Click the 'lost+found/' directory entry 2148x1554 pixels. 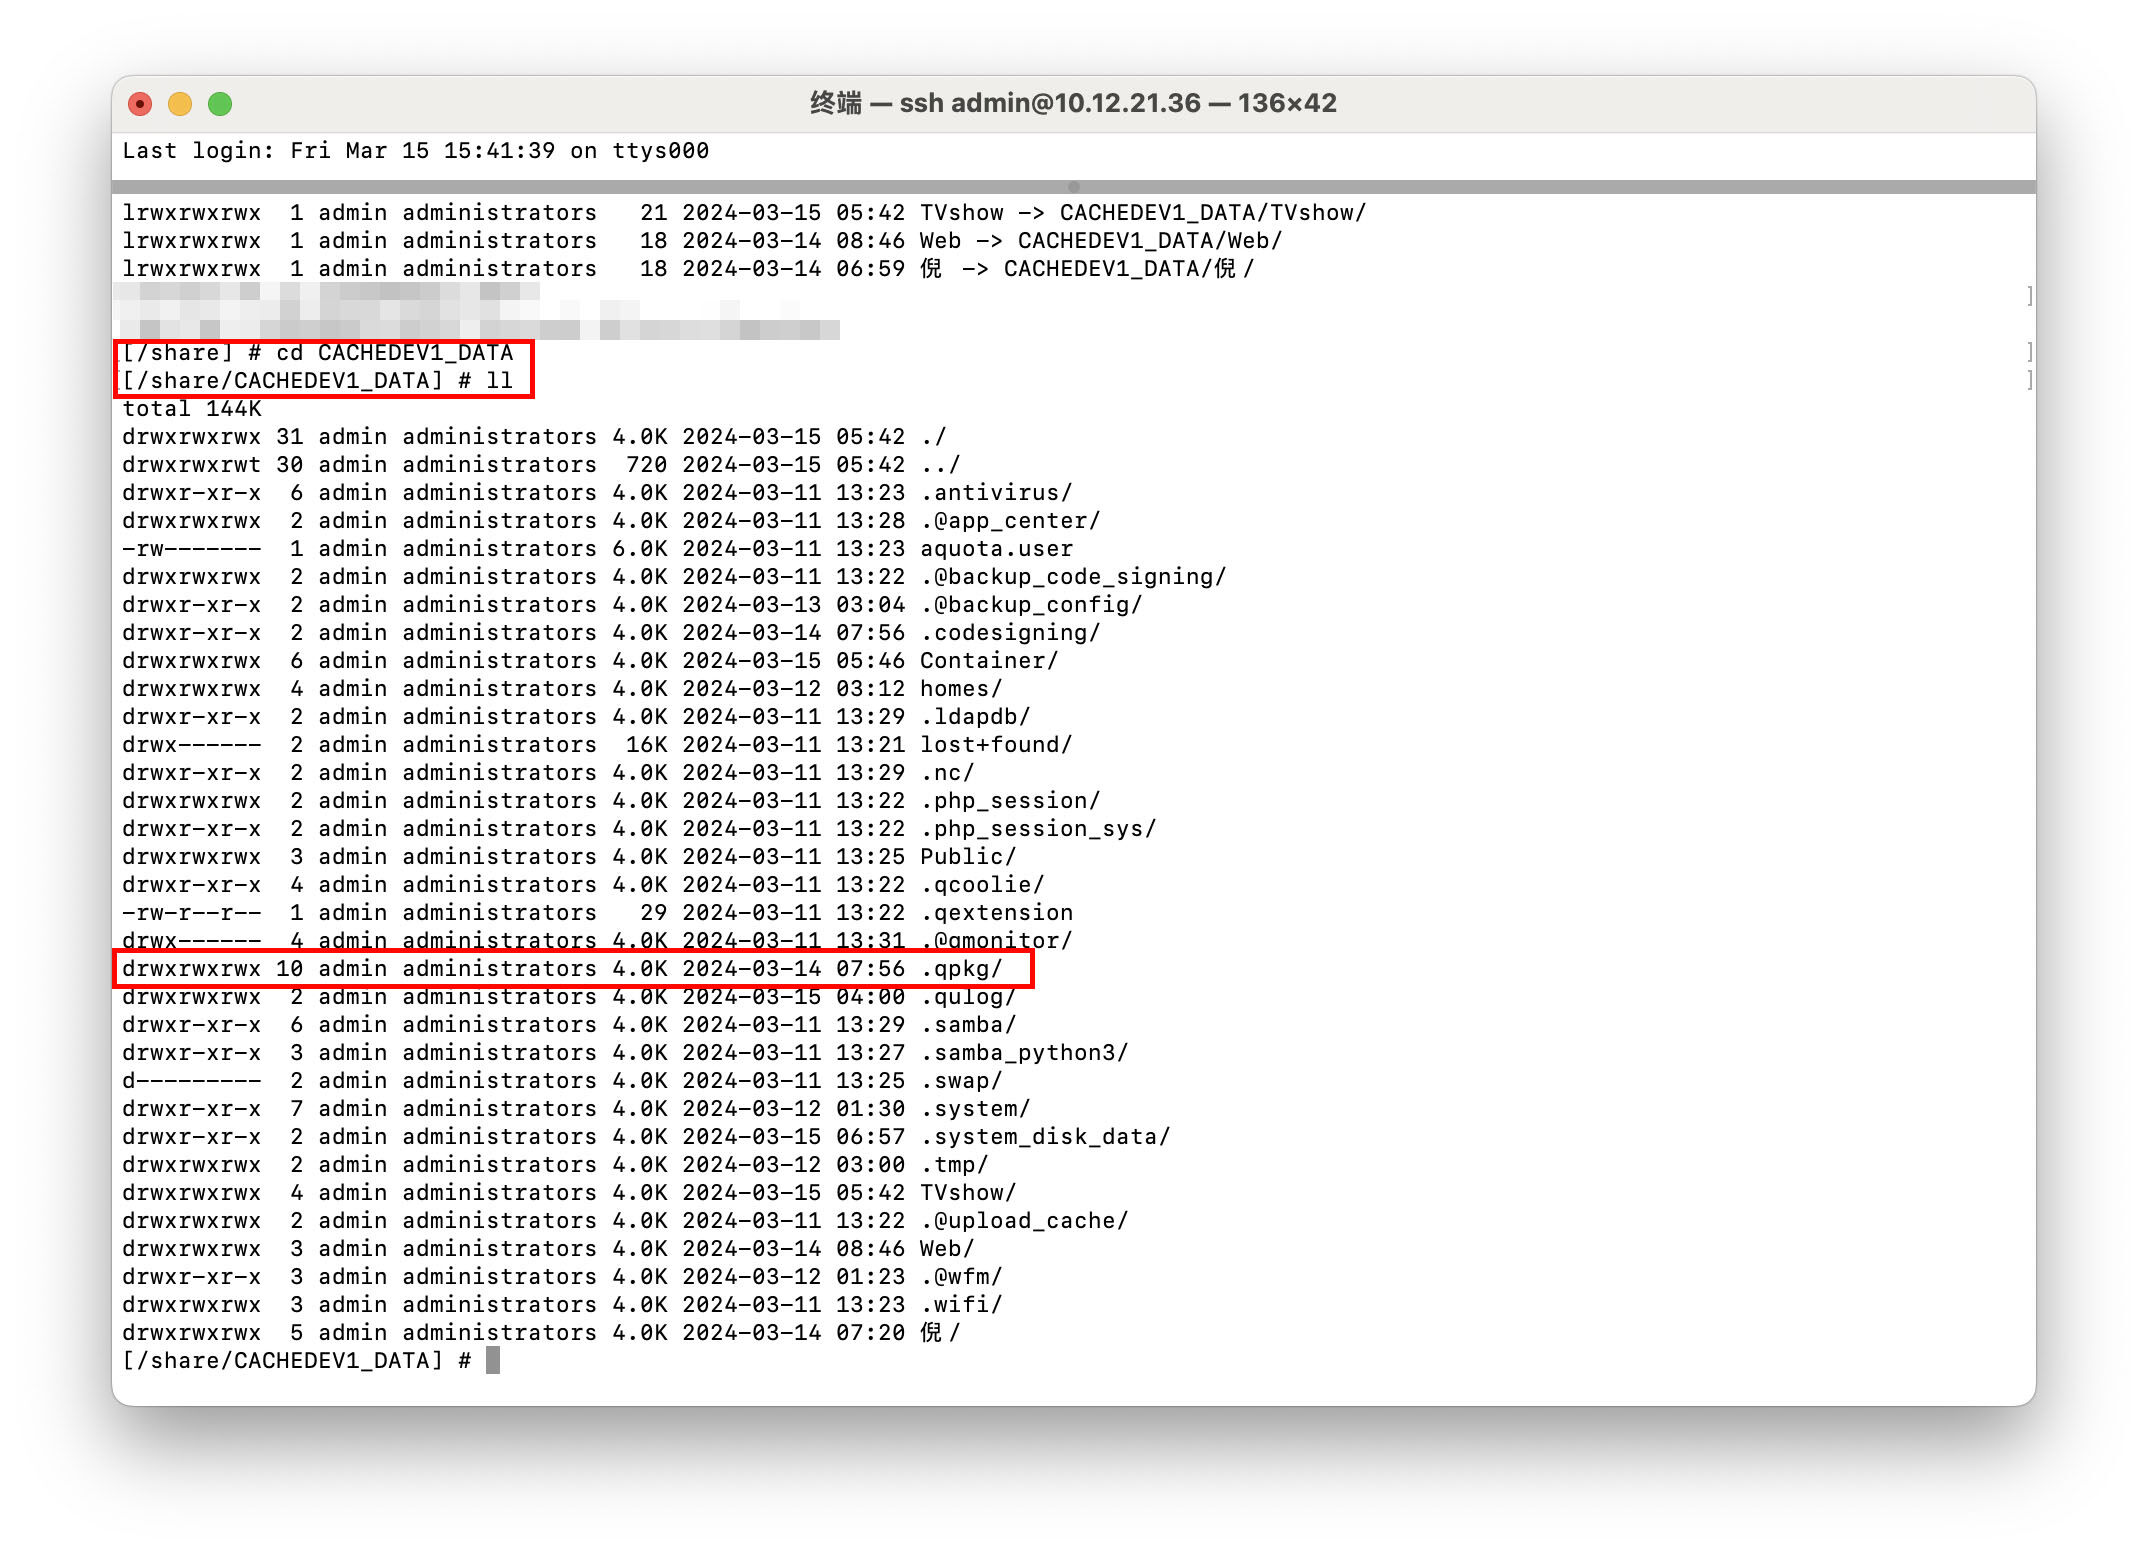point(996,745)
